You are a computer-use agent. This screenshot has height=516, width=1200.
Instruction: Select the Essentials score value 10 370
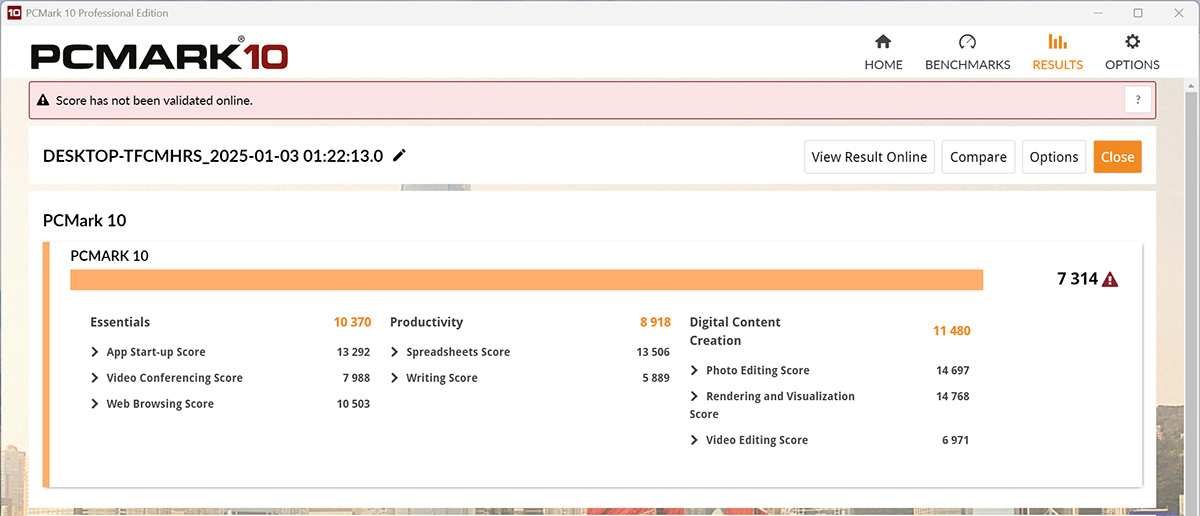(352, 322)
